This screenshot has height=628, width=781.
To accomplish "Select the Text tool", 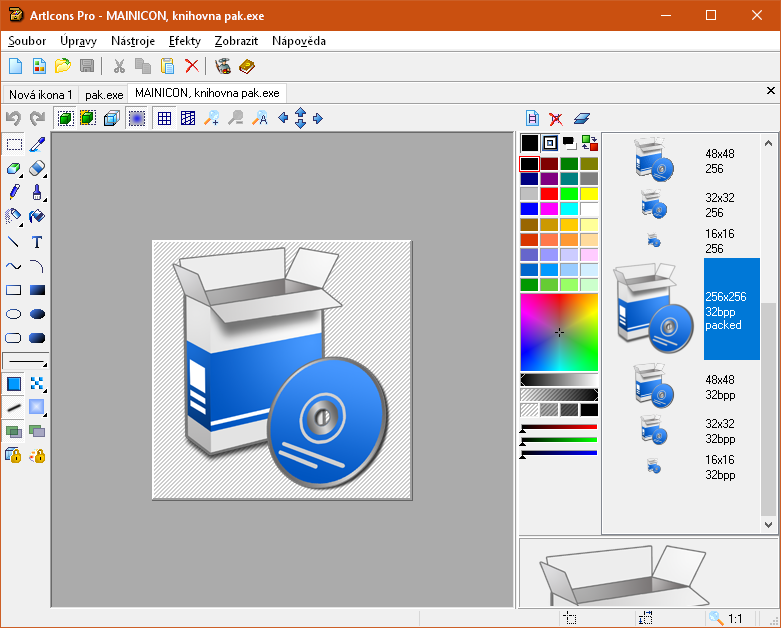I will [x=37, y=242].
